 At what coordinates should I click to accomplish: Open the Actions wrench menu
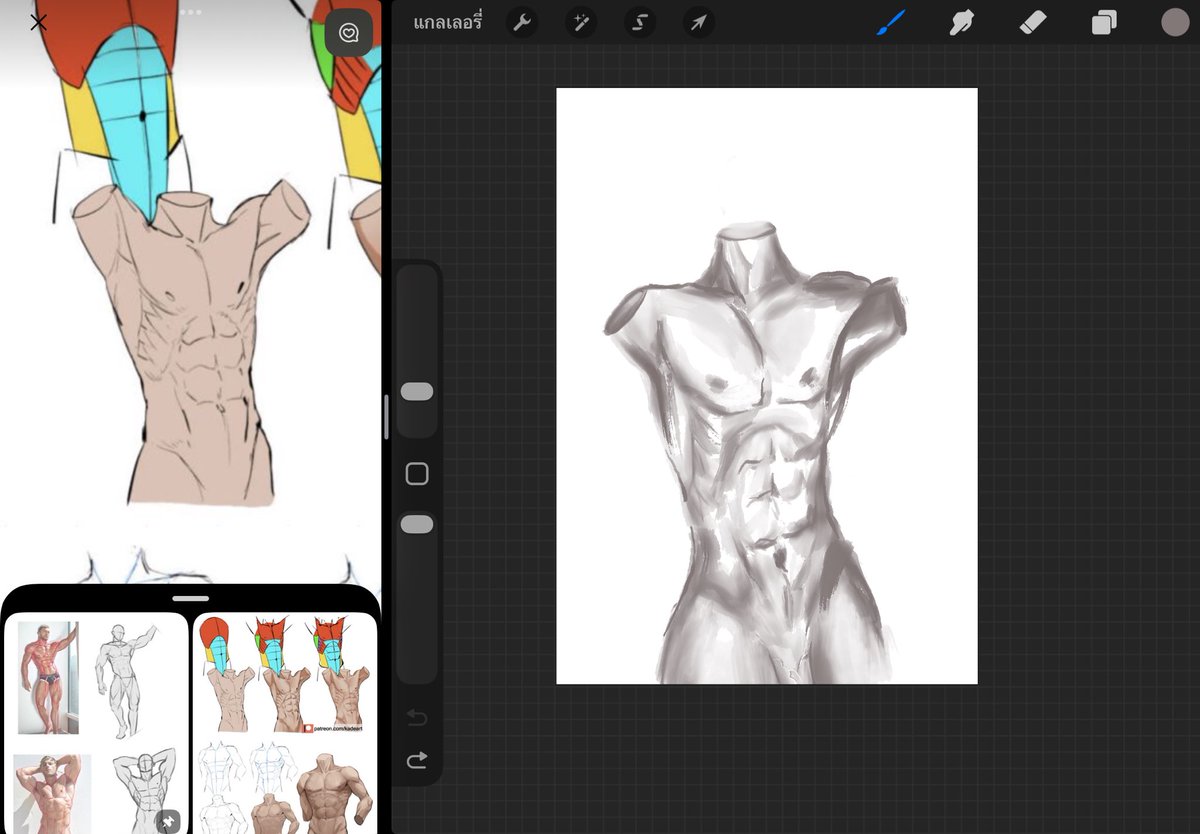pyautogui.click(x=521, y=22)
